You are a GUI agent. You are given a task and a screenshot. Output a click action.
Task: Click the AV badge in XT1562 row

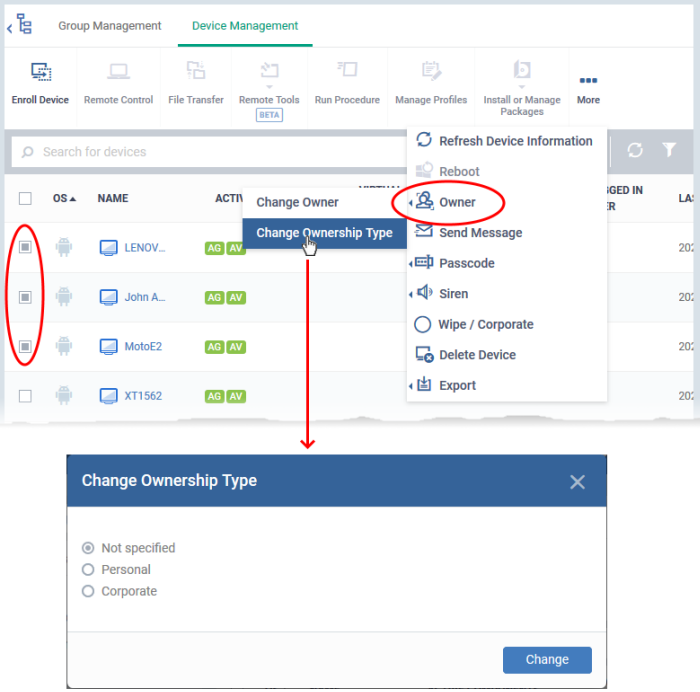tap(236, 396)
